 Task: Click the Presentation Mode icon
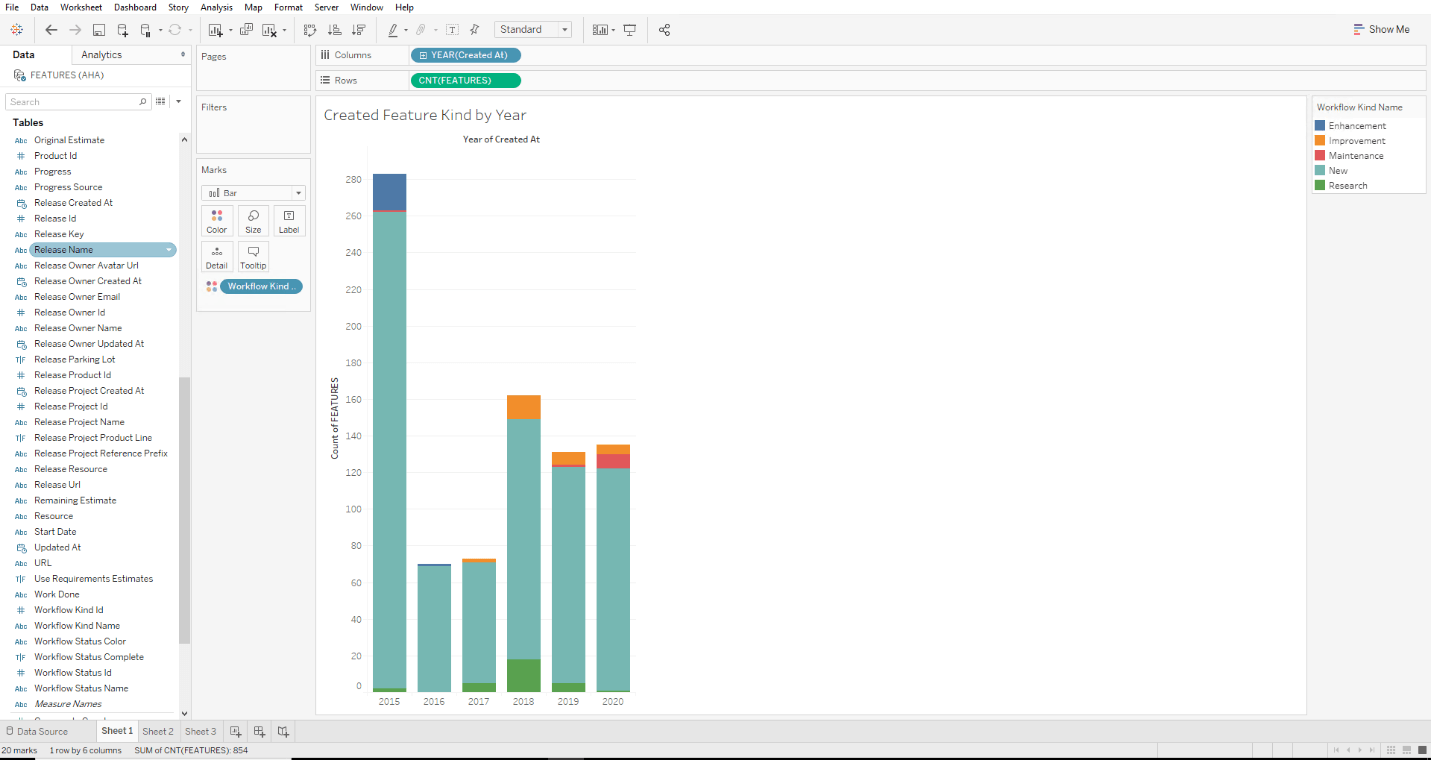(x=630, y=30)
